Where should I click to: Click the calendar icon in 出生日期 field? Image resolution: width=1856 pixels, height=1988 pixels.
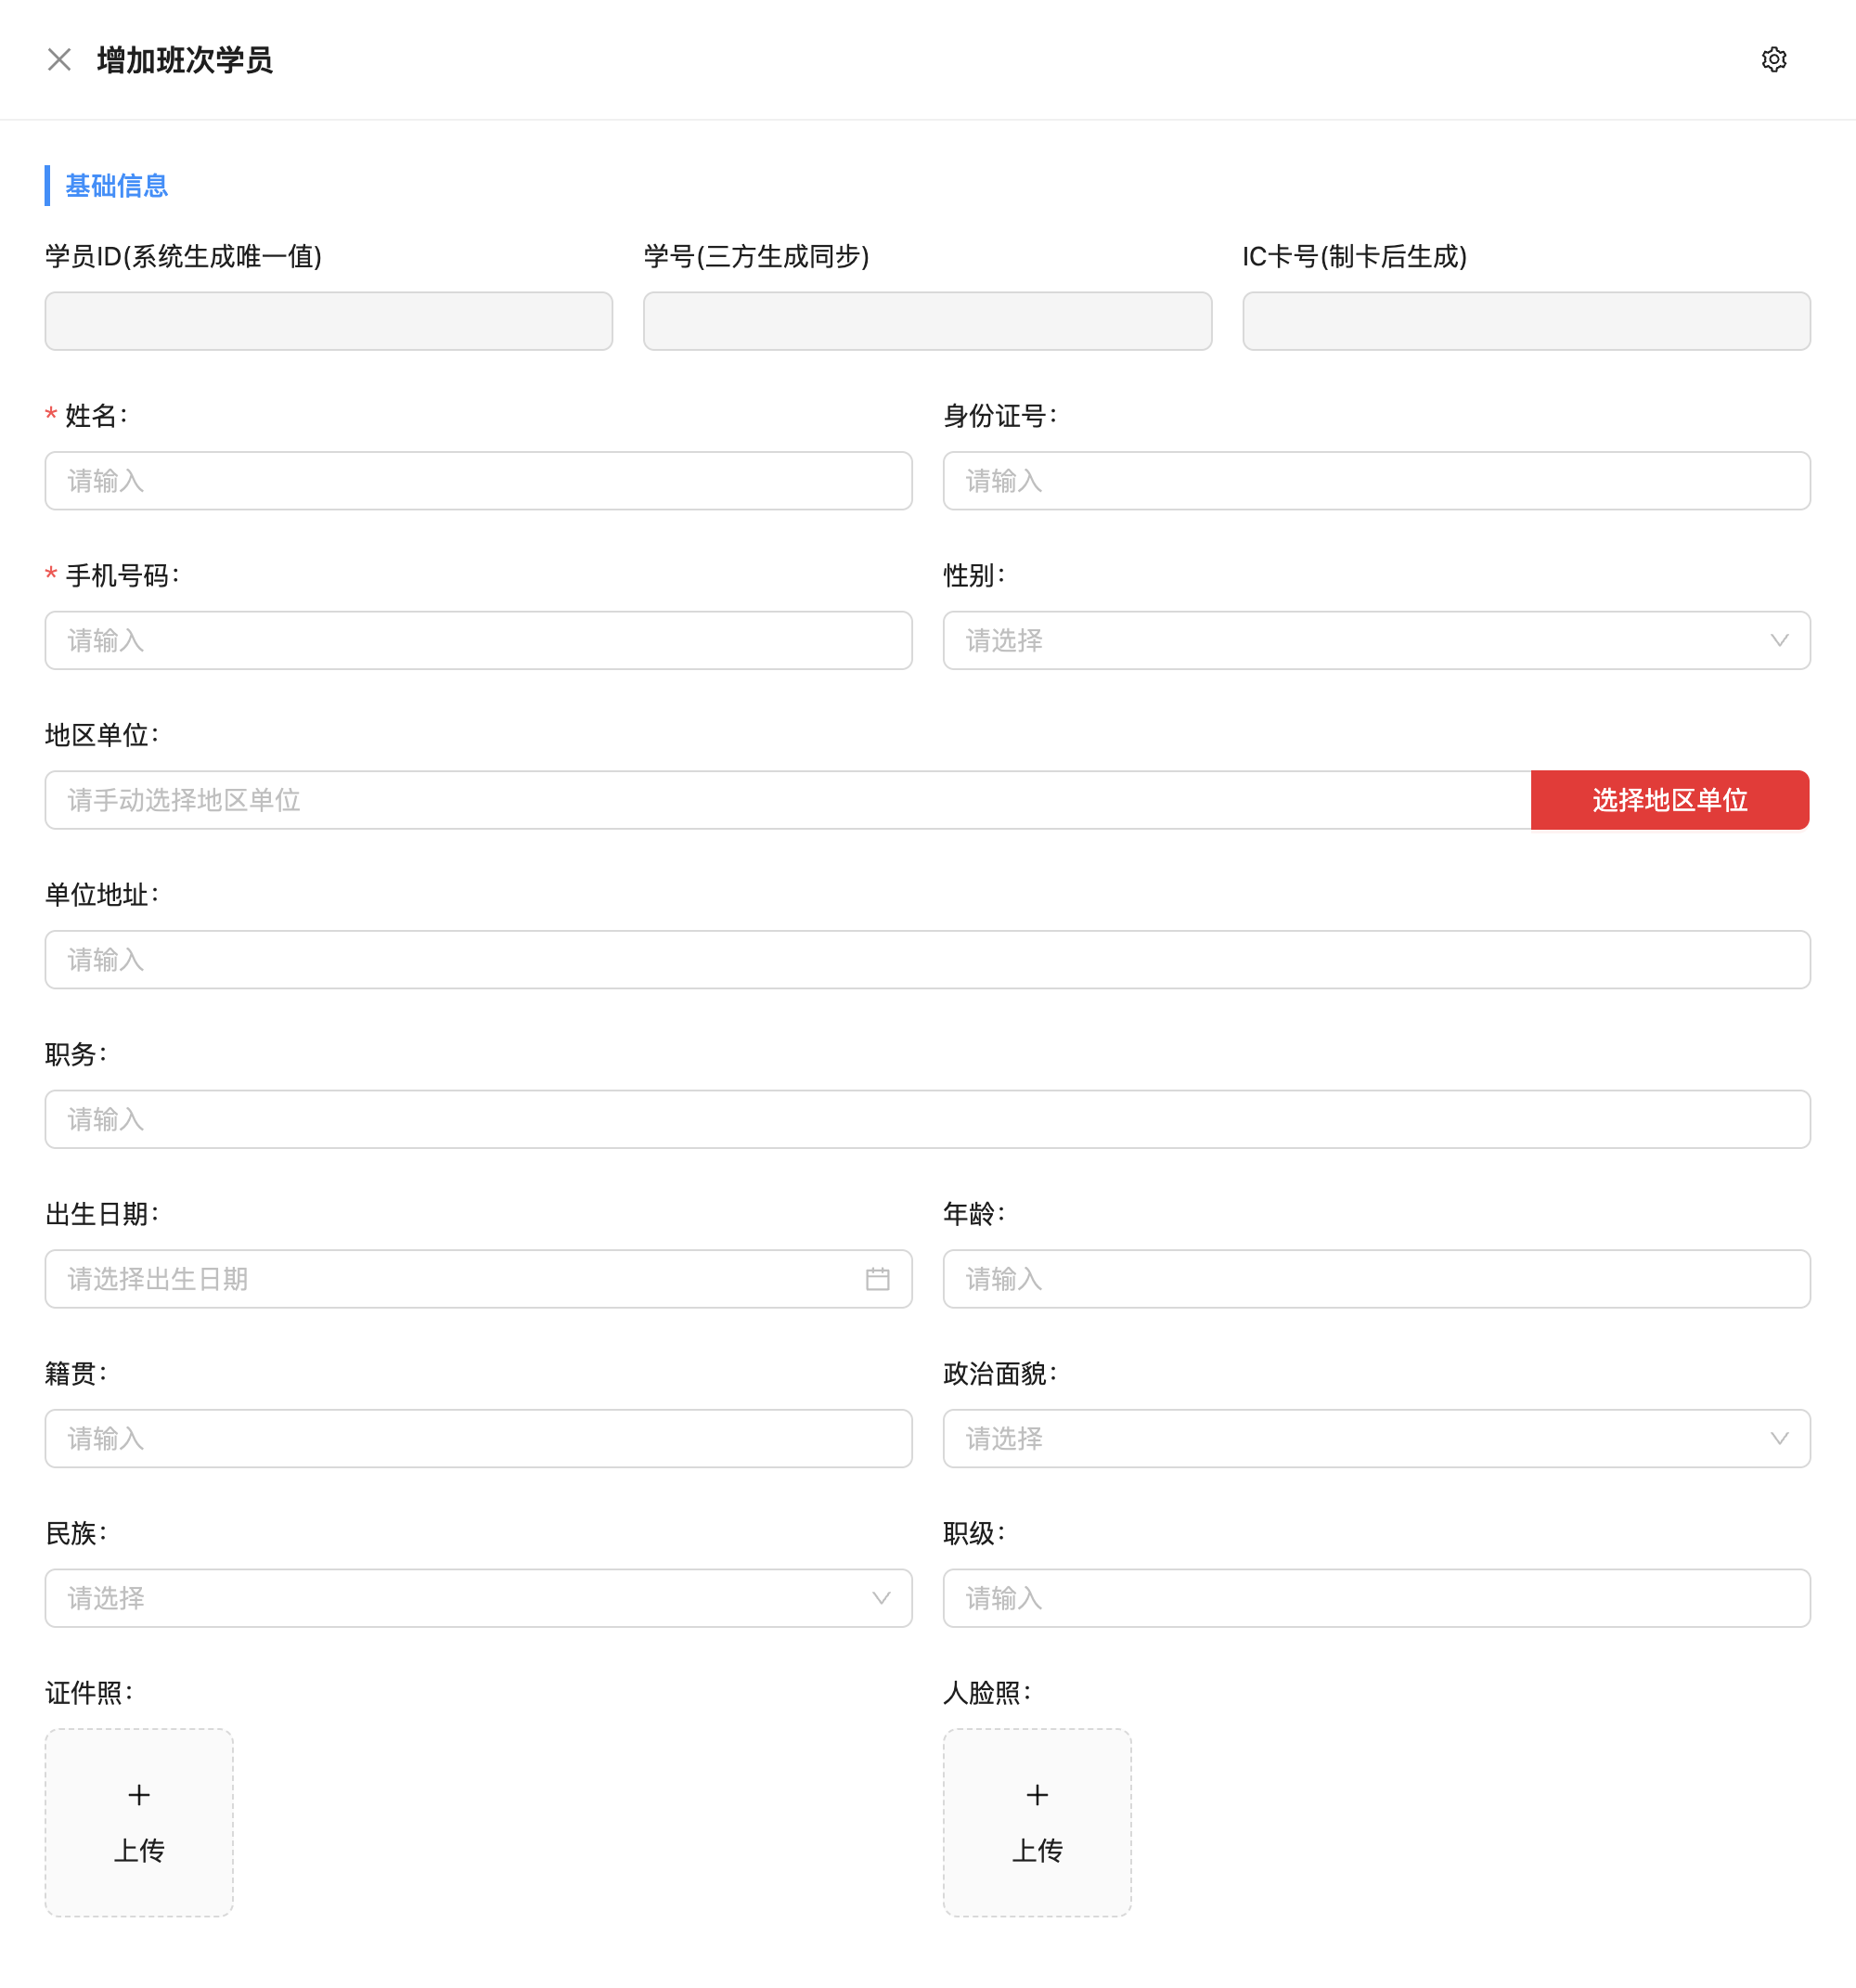[877, 1279]
